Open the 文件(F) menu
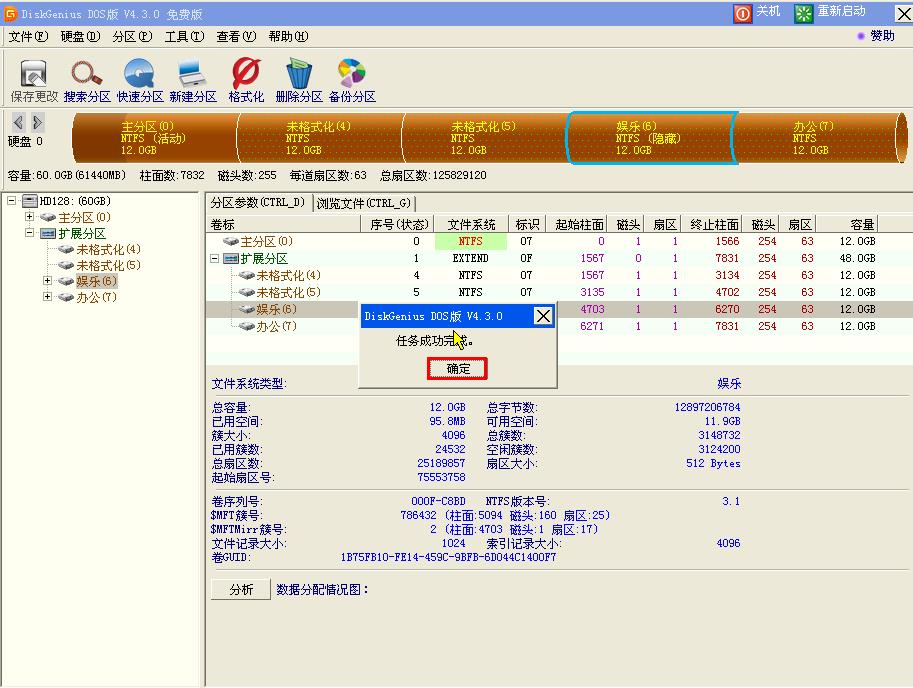Viewport: 913px width, 688px height. coord(28,37)
